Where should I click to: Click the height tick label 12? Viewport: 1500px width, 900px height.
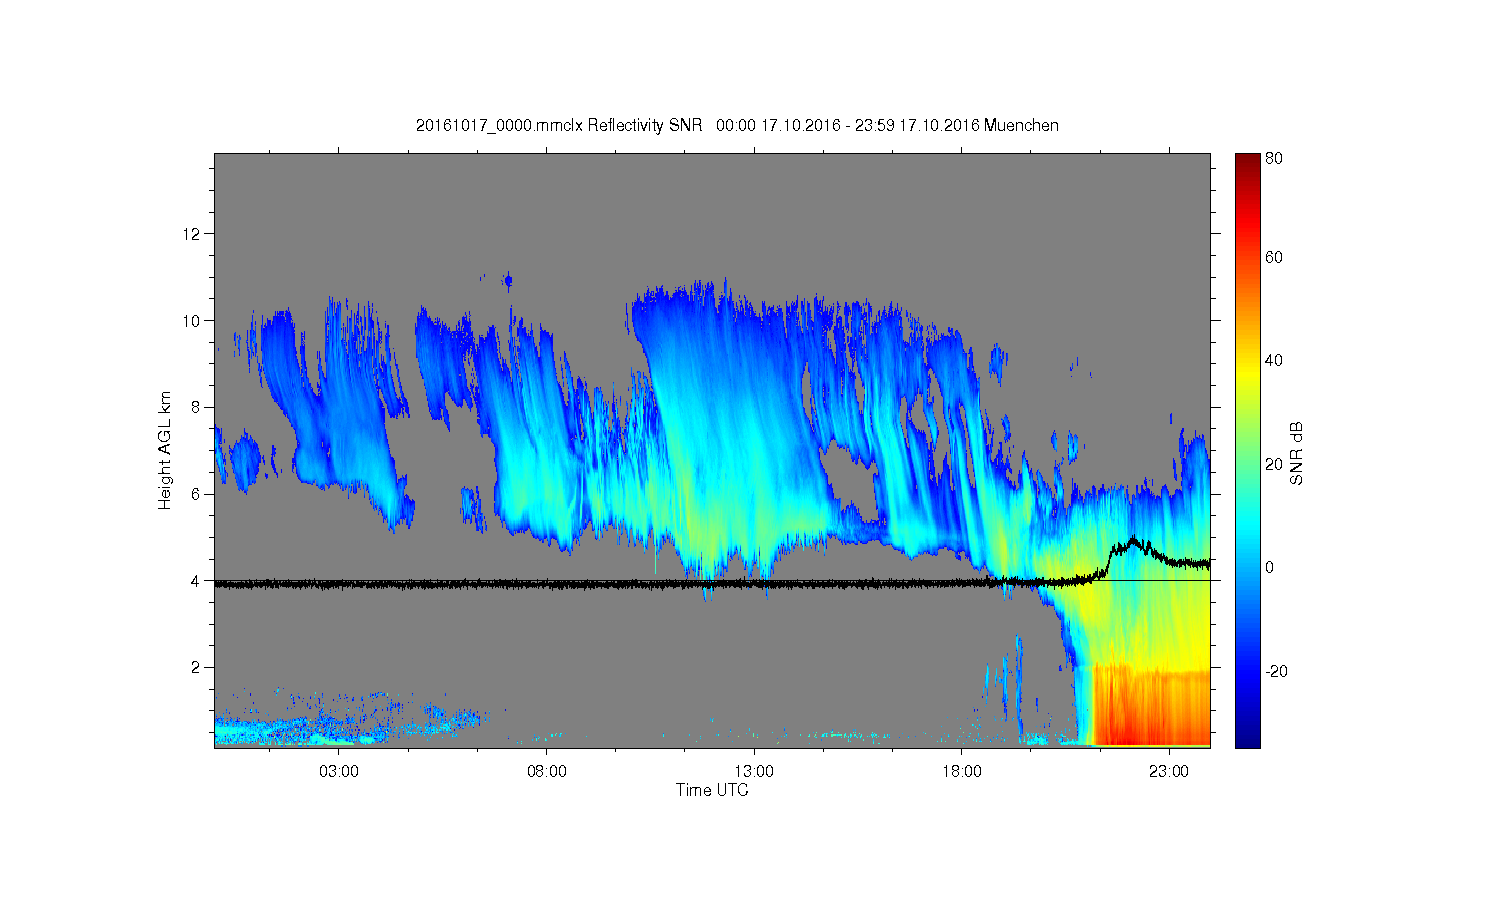point(192,234)
